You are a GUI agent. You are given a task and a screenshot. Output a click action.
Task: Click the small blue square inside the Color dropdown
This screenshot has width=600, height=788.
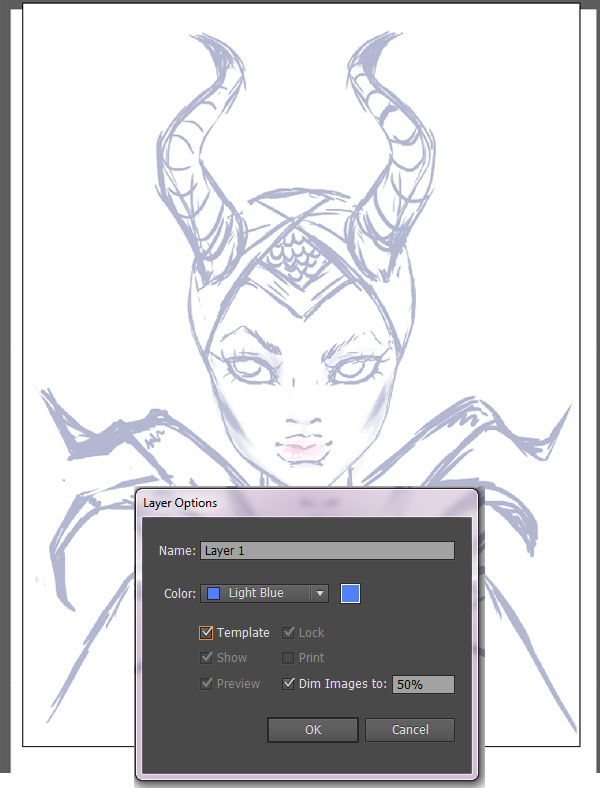click(x=213, y=594)
